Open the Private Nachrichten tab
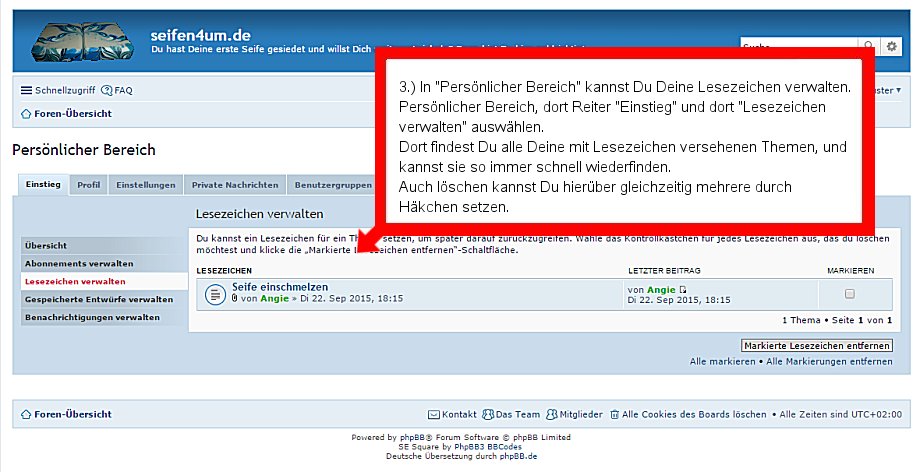Screen dimensions: 920x472 (235, 185)
